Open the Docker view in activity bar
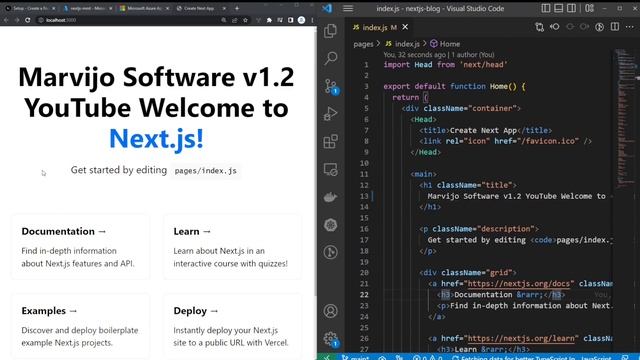 tap(331, 197)
